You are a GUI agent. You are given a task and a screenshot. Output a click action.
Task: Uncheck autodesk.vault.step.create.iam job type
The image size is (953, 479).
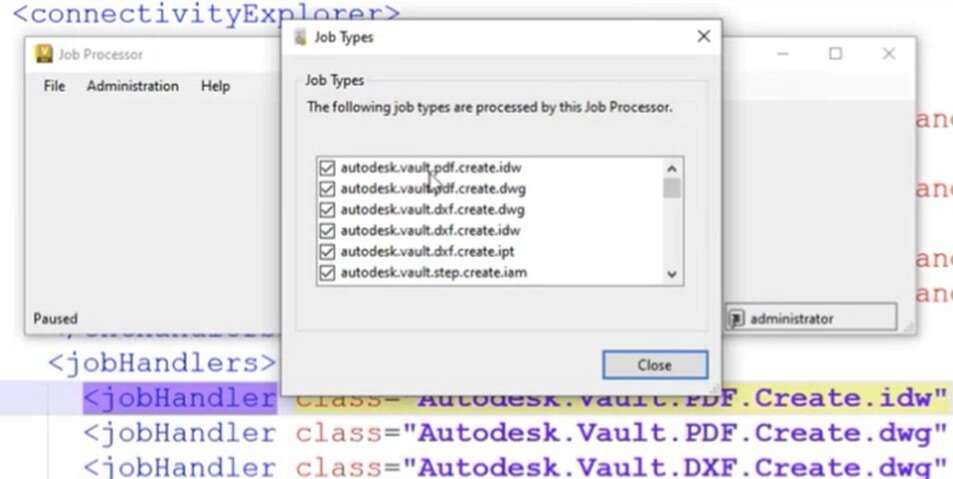click(x=327, y=272)
